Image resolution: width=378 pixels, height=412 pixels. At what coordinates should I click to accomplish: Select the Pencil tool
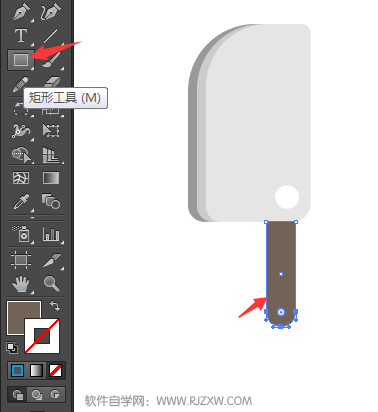coord(21,84)
